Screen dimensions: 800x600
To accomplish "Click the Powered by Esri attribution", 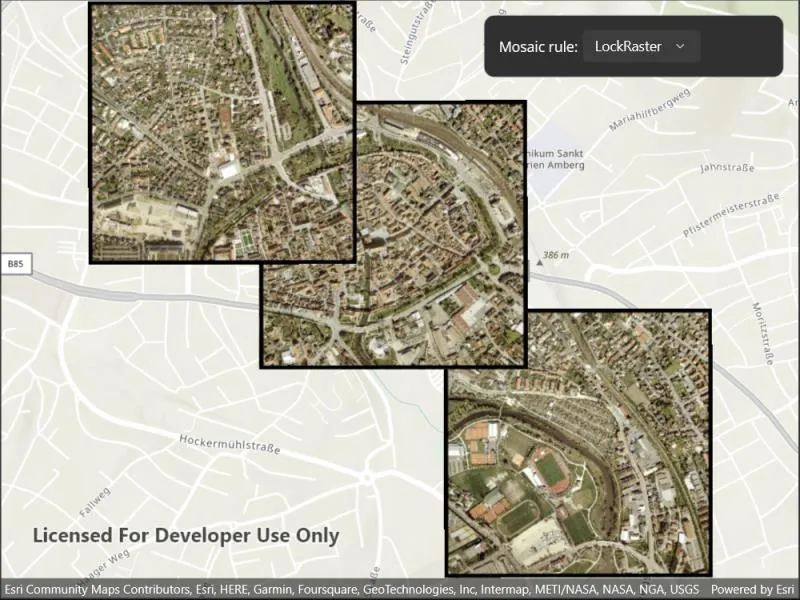I will pos(753,589).
